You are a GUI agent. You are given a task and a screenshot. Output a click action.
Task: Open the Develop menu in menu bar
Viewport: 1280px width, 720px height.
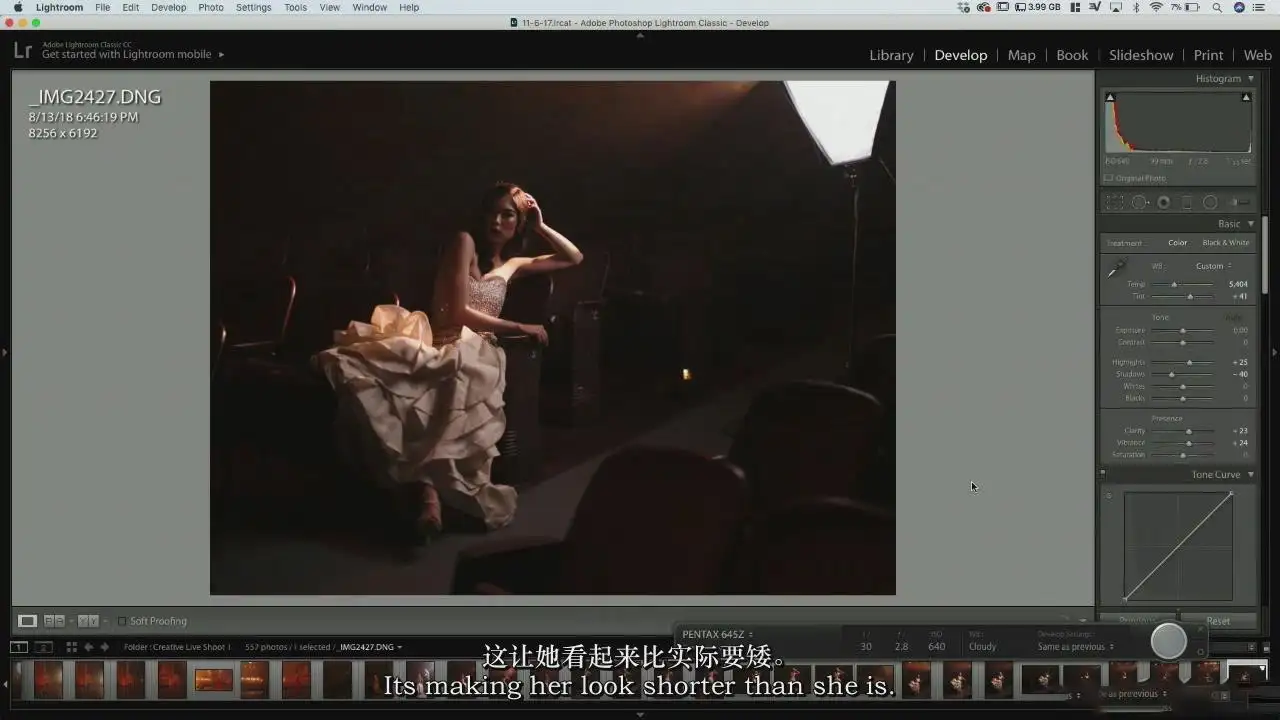pos(168,7)
